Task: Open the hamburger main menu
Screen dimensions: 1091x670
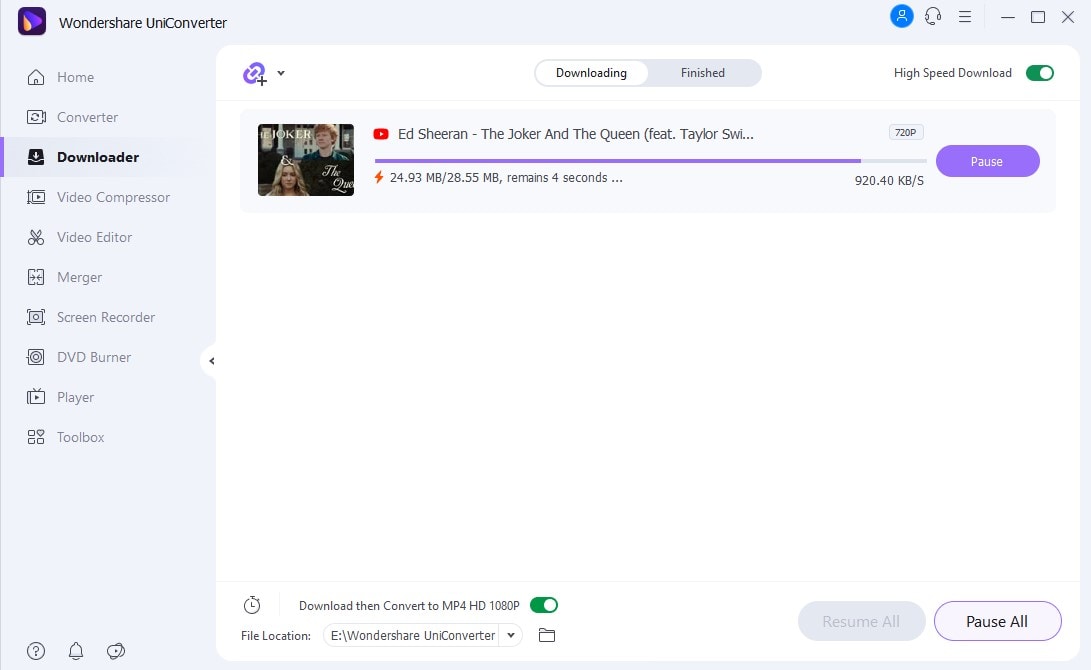Action: tap(964, 17)
